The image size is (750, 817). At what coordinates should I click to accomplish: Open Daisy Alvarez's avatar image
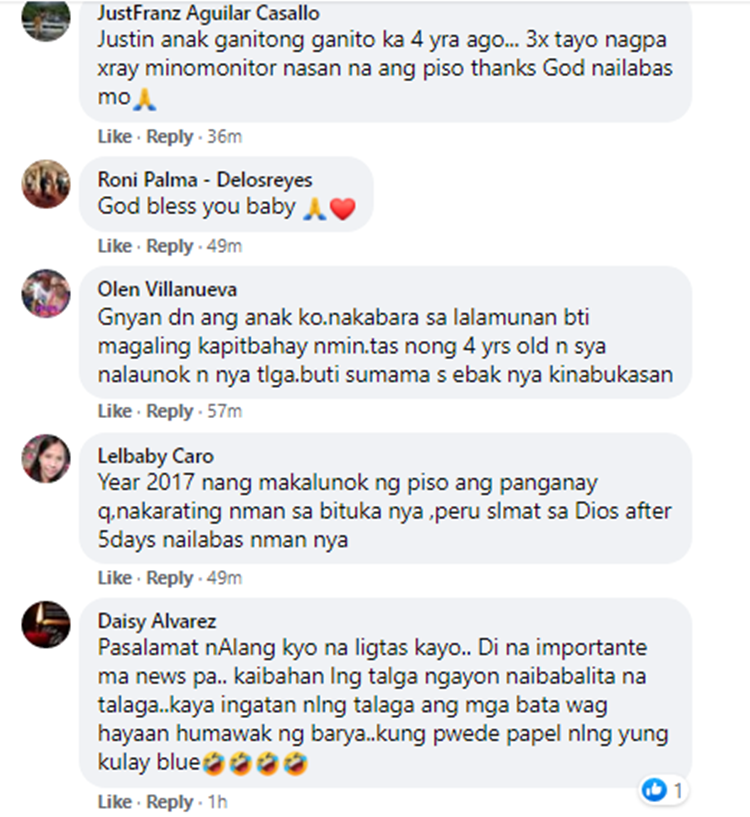coord(46,624)
